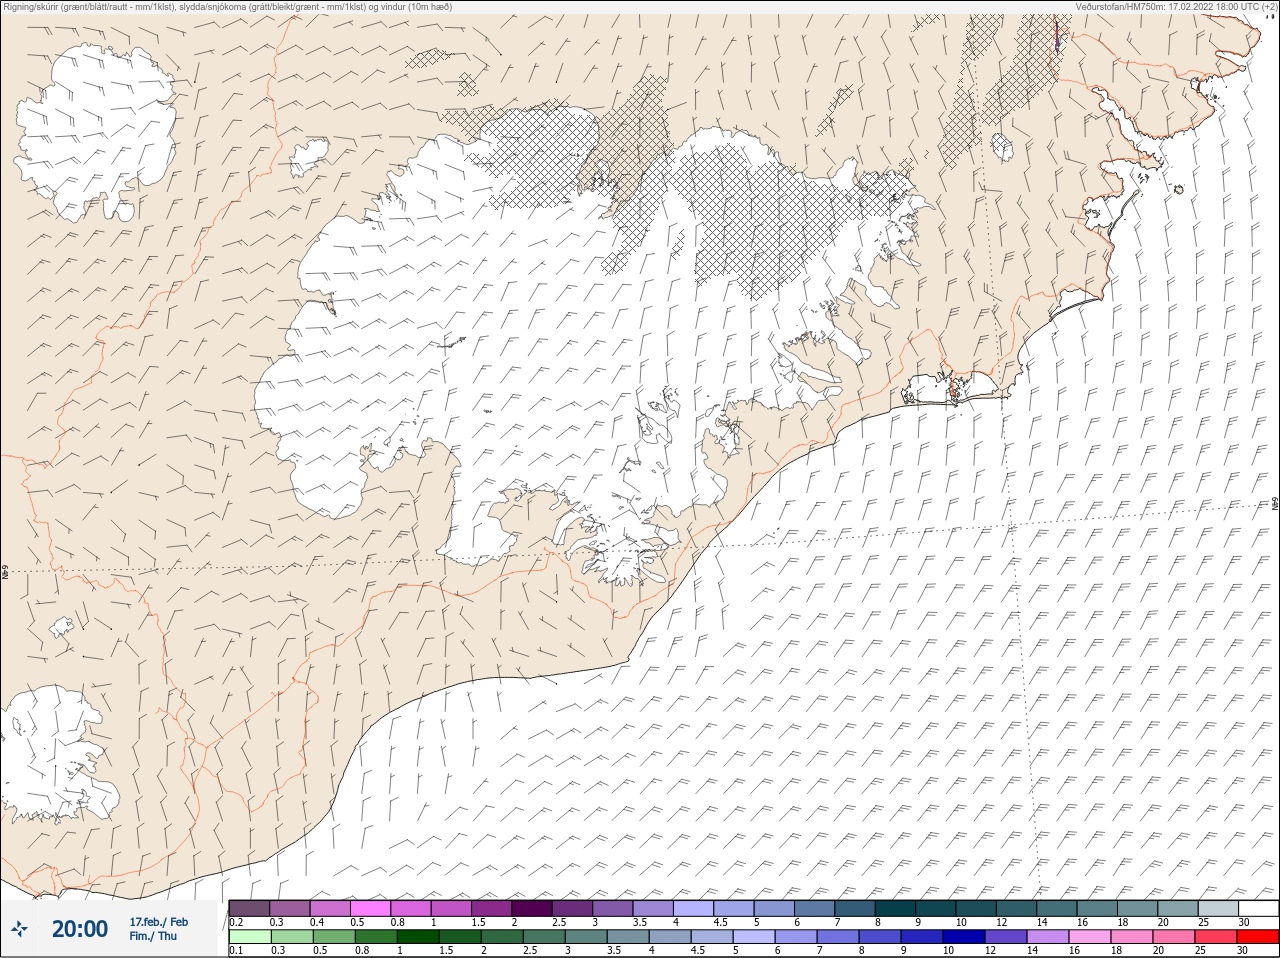The height and width of the screenshot is (958, 1280).
Task: Select the pale green 0.1 swatch in bottom legend row
Action: coord(249,937)
